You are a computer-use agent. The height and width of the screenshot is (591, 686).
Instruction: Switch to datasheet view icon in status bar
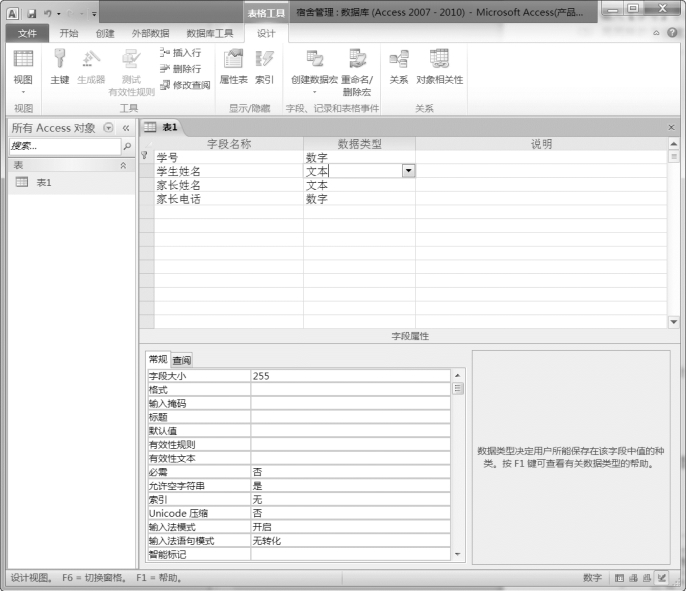point(619,578)
